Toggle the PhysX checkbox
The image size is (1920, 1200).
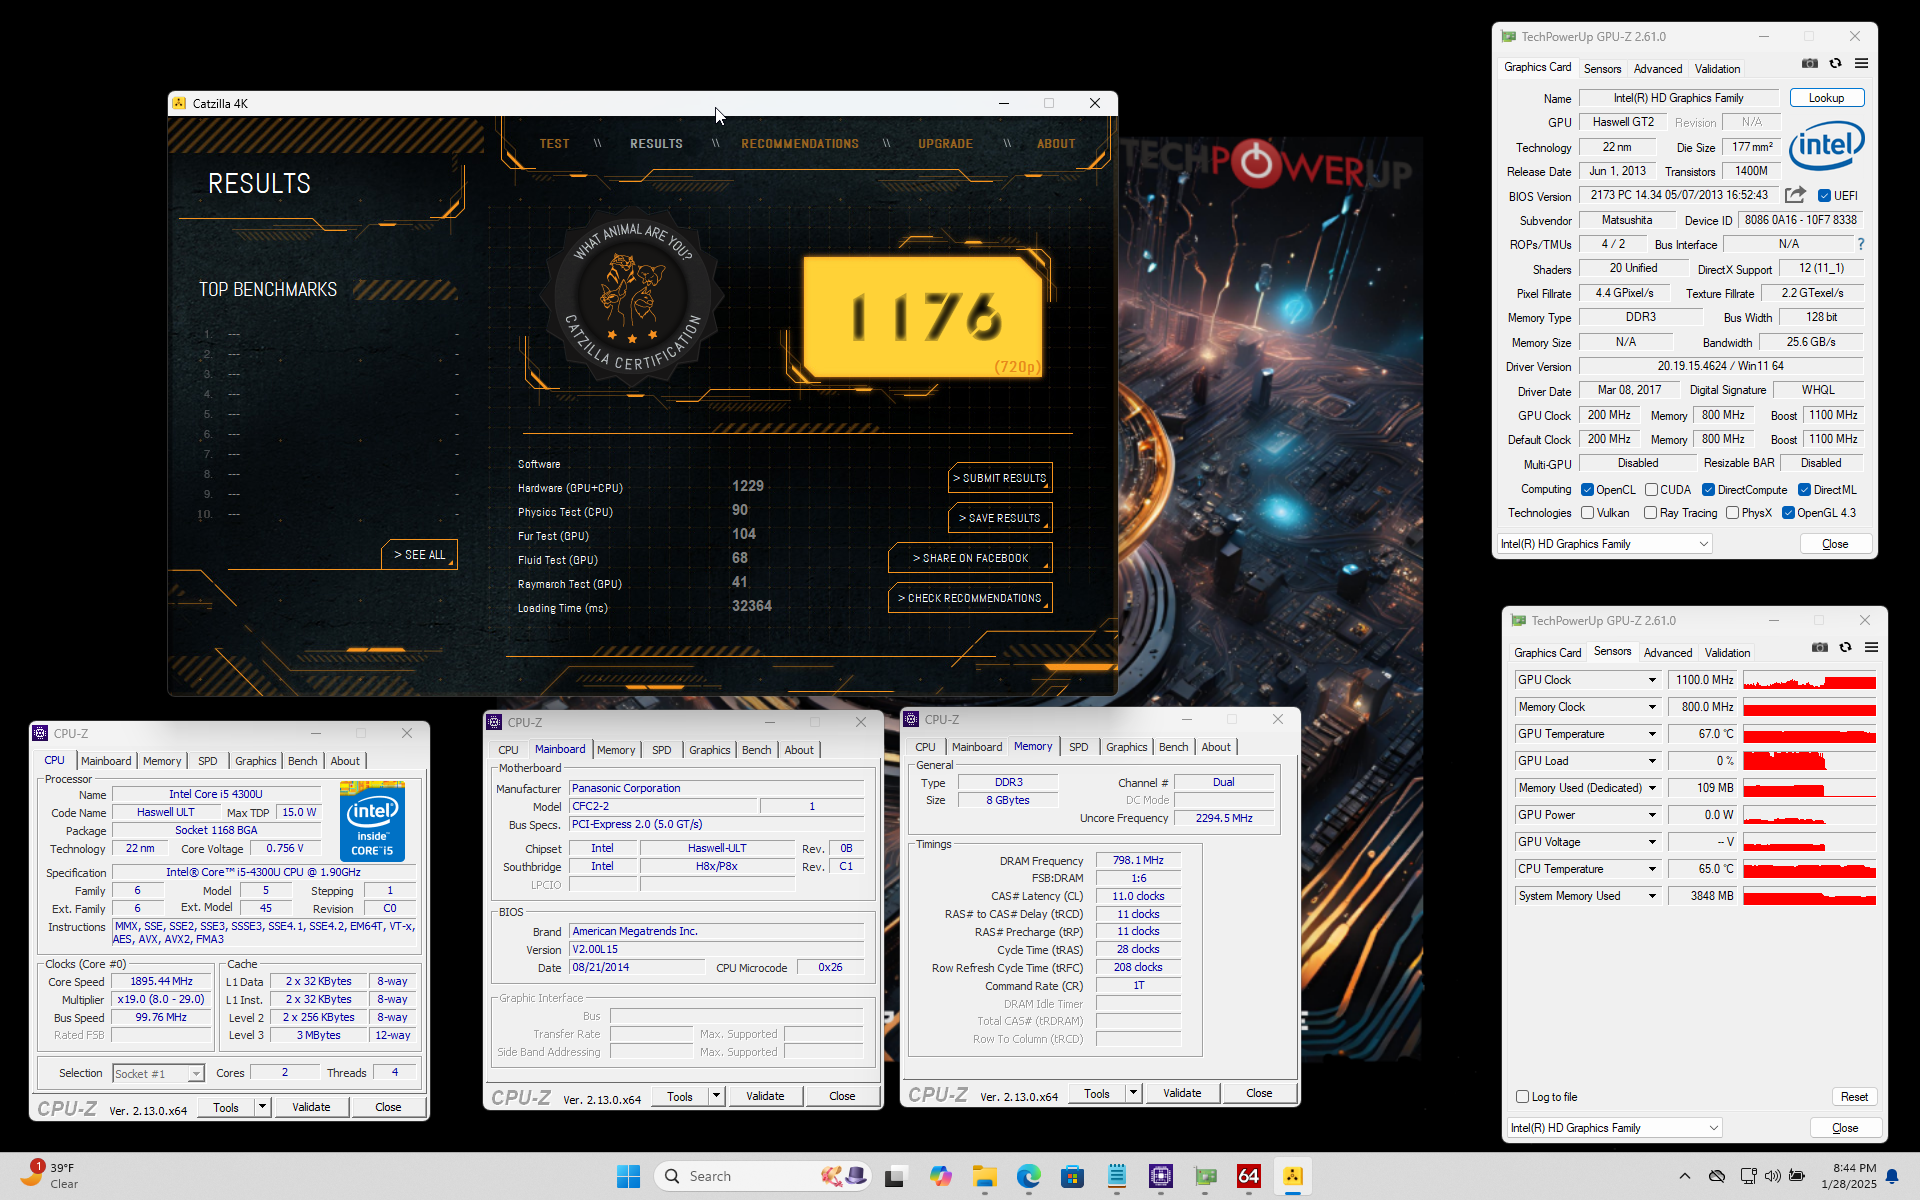tap(1732, 513)
